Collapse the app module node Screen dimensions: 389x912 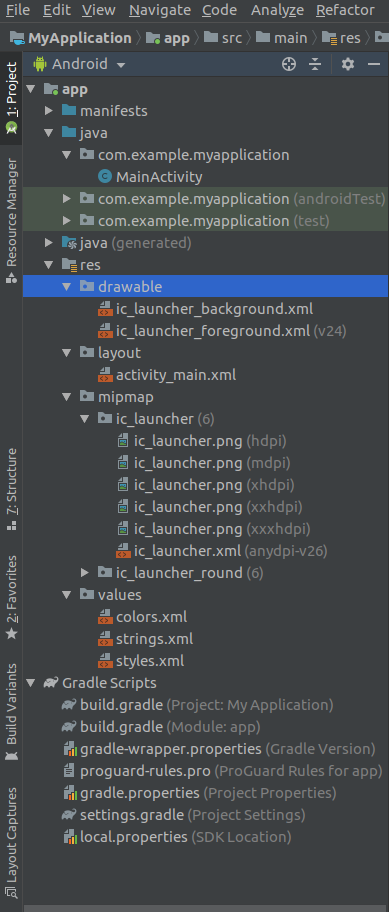31,90
